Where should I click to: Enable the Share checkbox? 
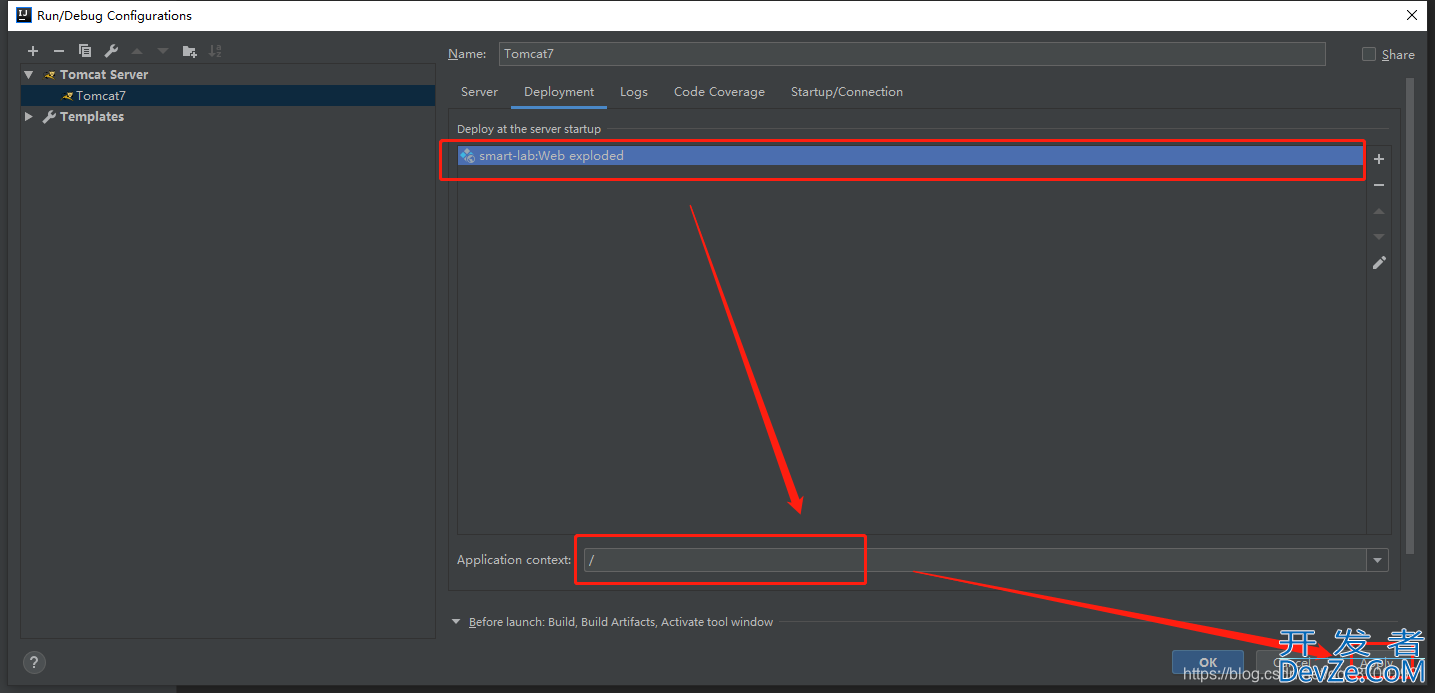(1369, 54)
